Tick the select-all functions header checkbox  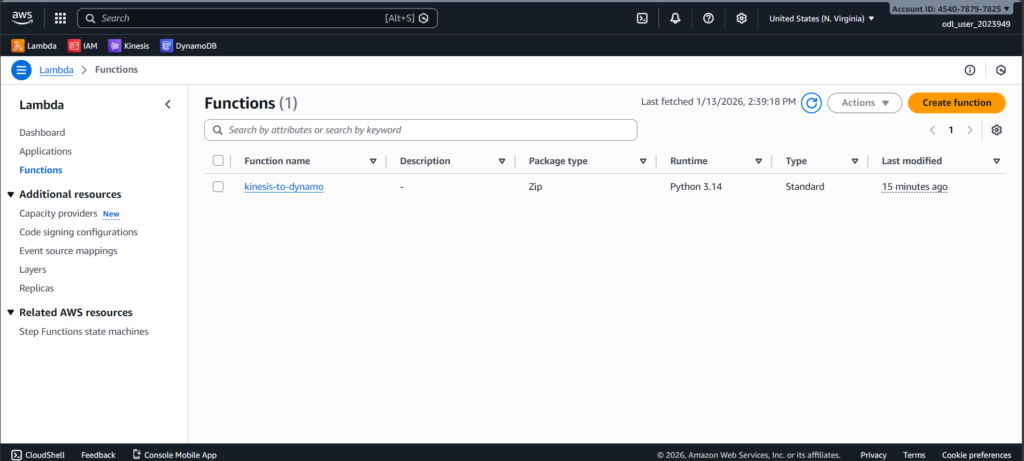point(218,161)
